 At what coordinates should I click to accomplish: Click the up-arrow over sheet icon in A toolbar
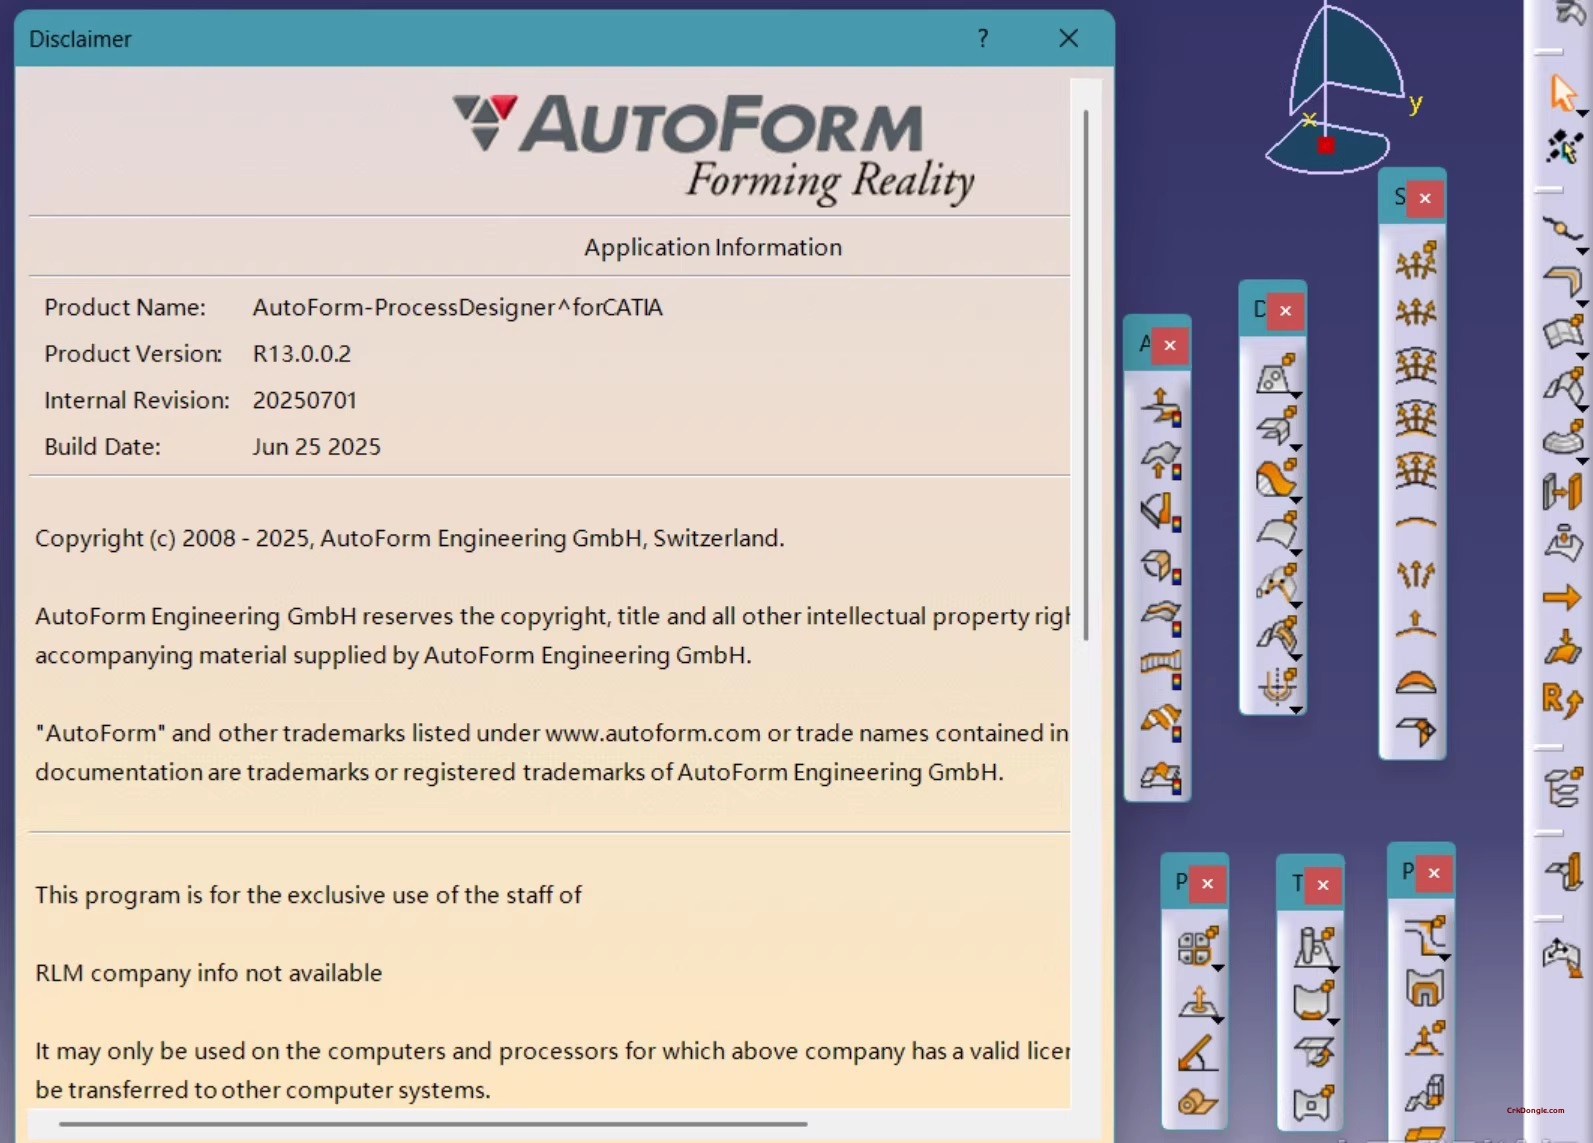[1161, 407]
